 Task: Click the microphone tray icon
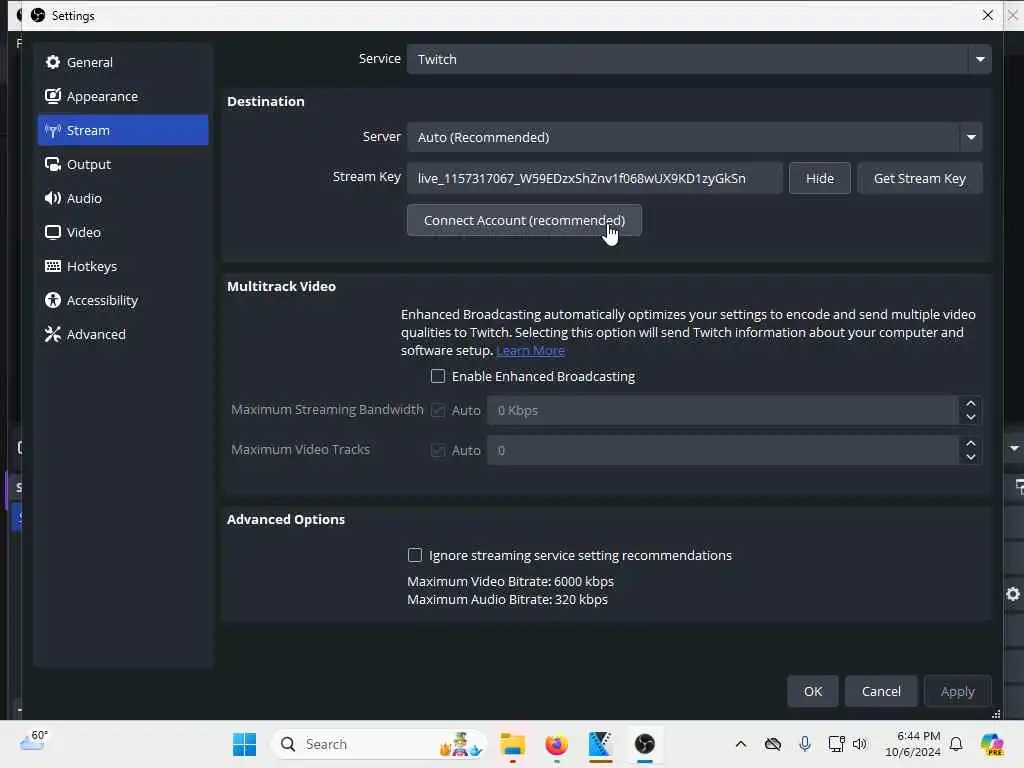tap(805, 744)
